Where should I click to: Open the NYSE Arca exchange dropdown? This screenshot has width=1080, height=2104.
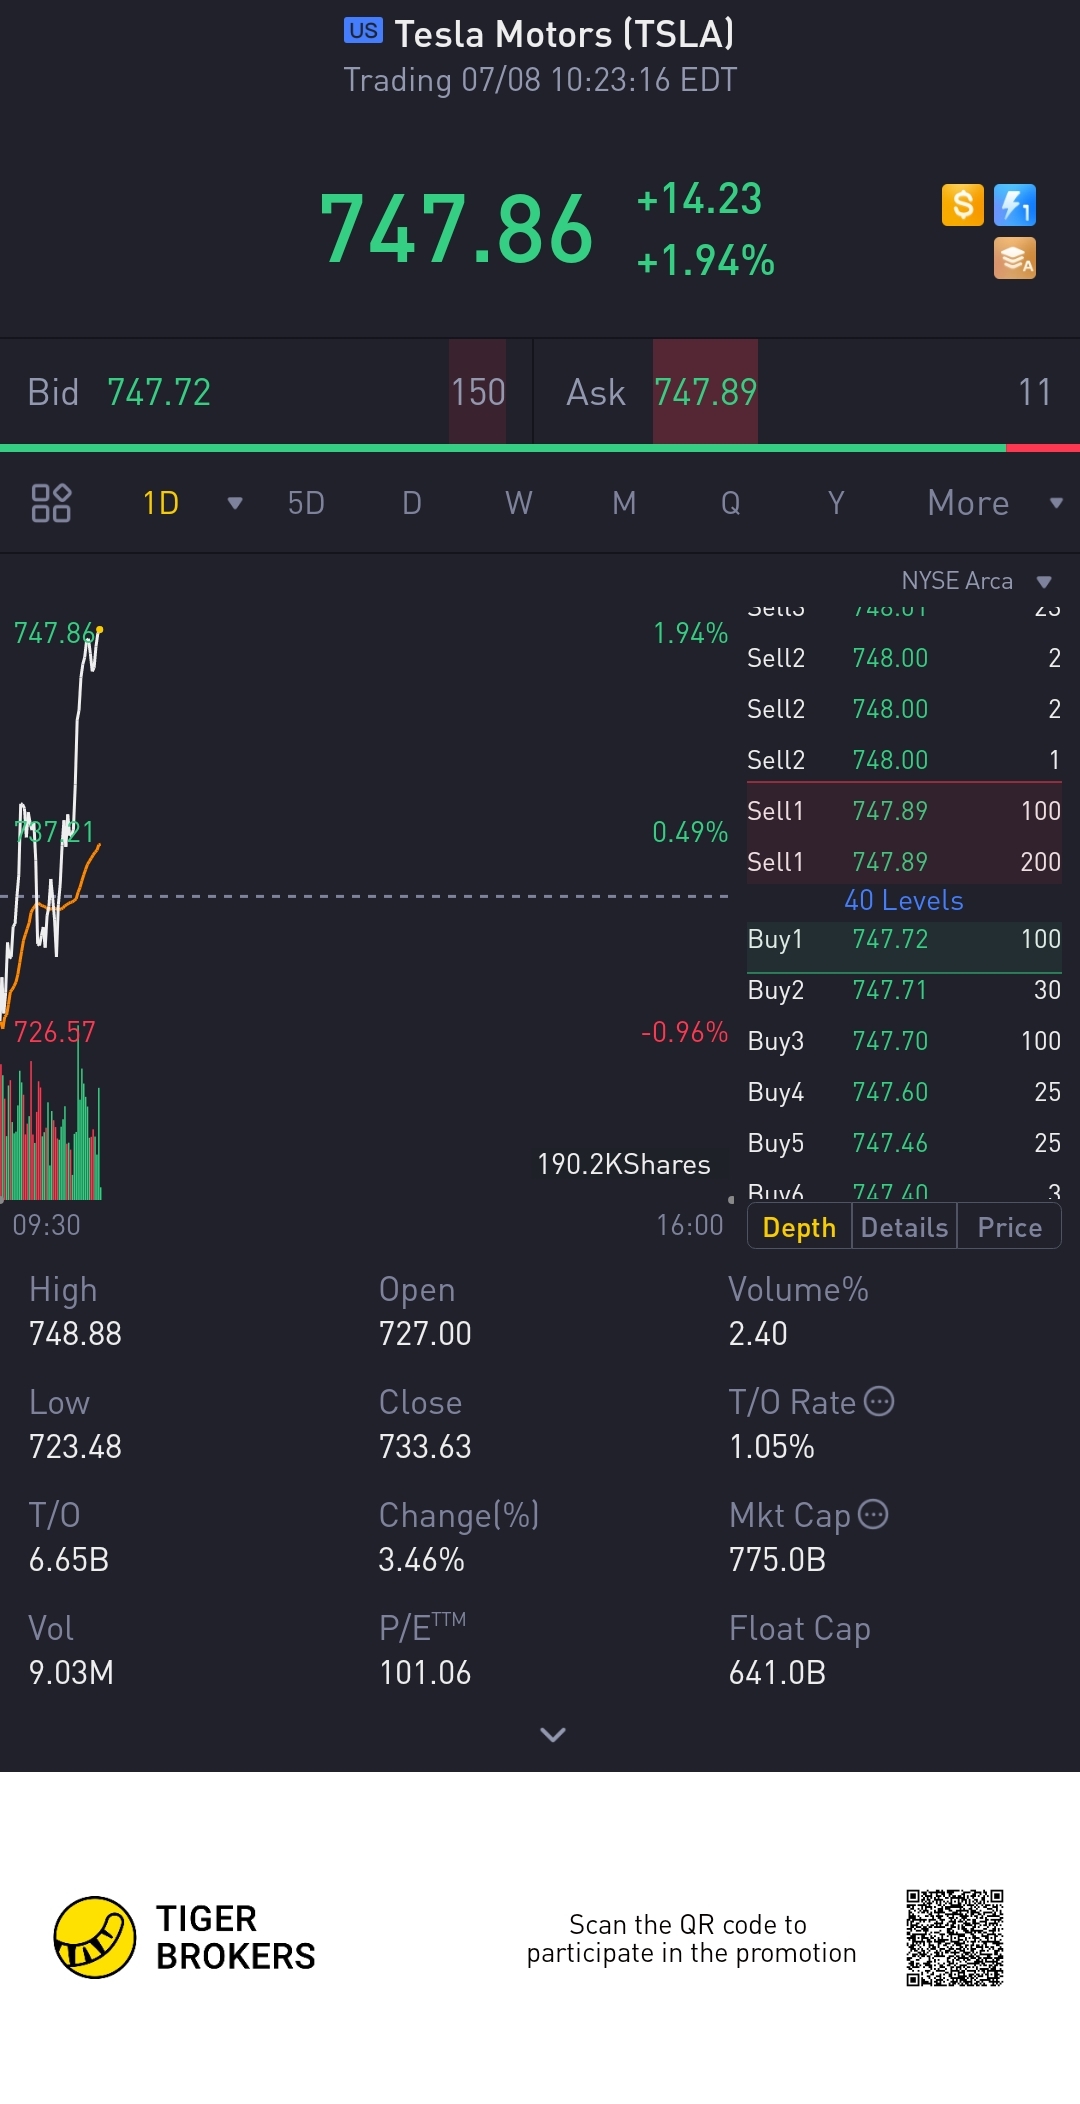click(977, 581)
